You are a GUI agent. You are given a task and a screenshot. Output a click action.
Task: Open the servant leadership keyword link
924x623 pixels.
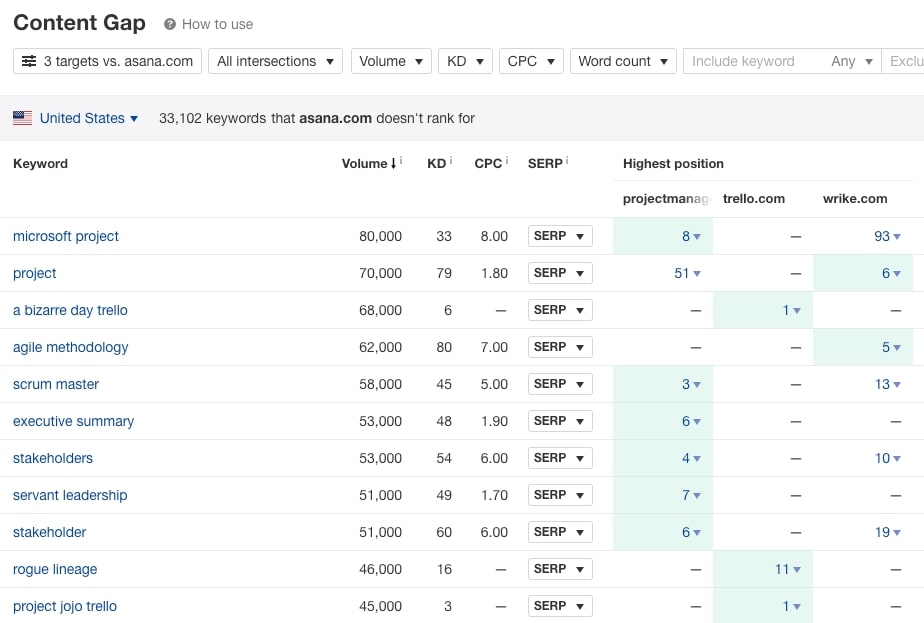click(70, 495)
